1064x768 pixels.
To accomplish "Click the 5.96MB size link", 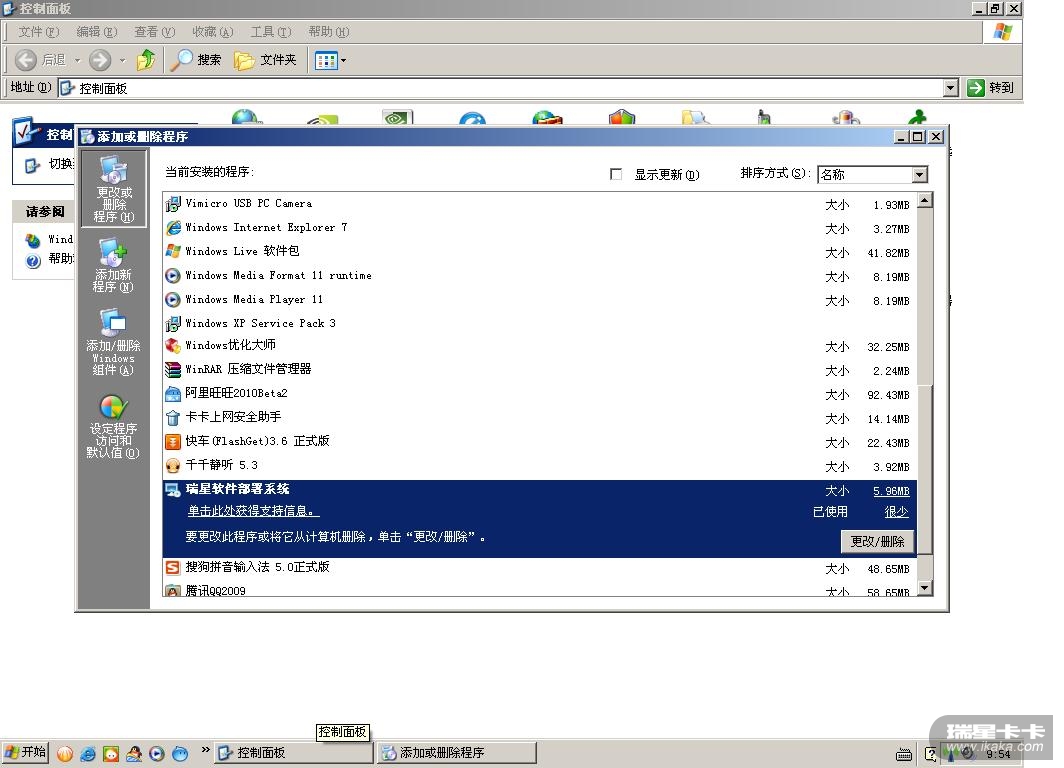I will 891,491.
